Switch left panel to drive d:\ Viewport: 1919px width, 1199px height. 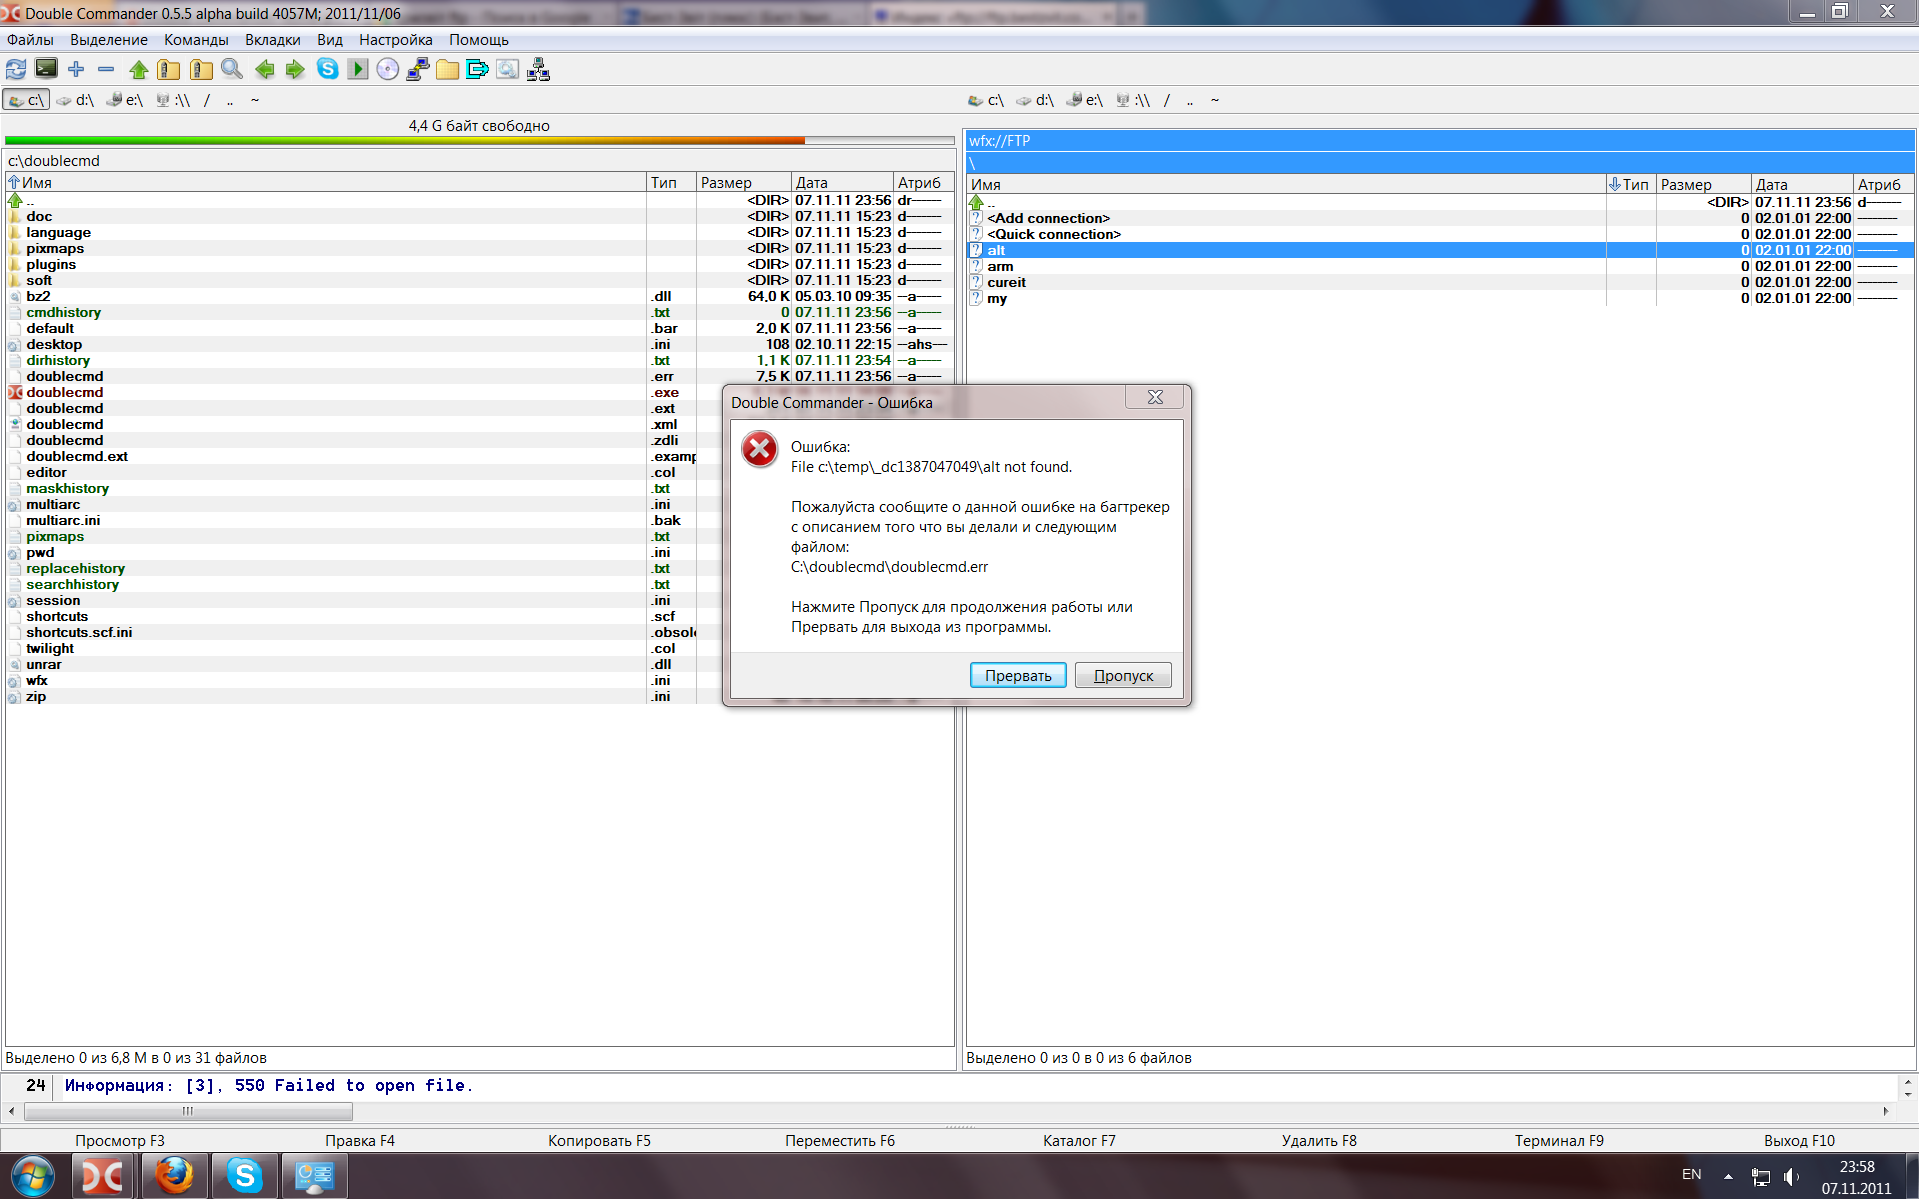point(76,100)
